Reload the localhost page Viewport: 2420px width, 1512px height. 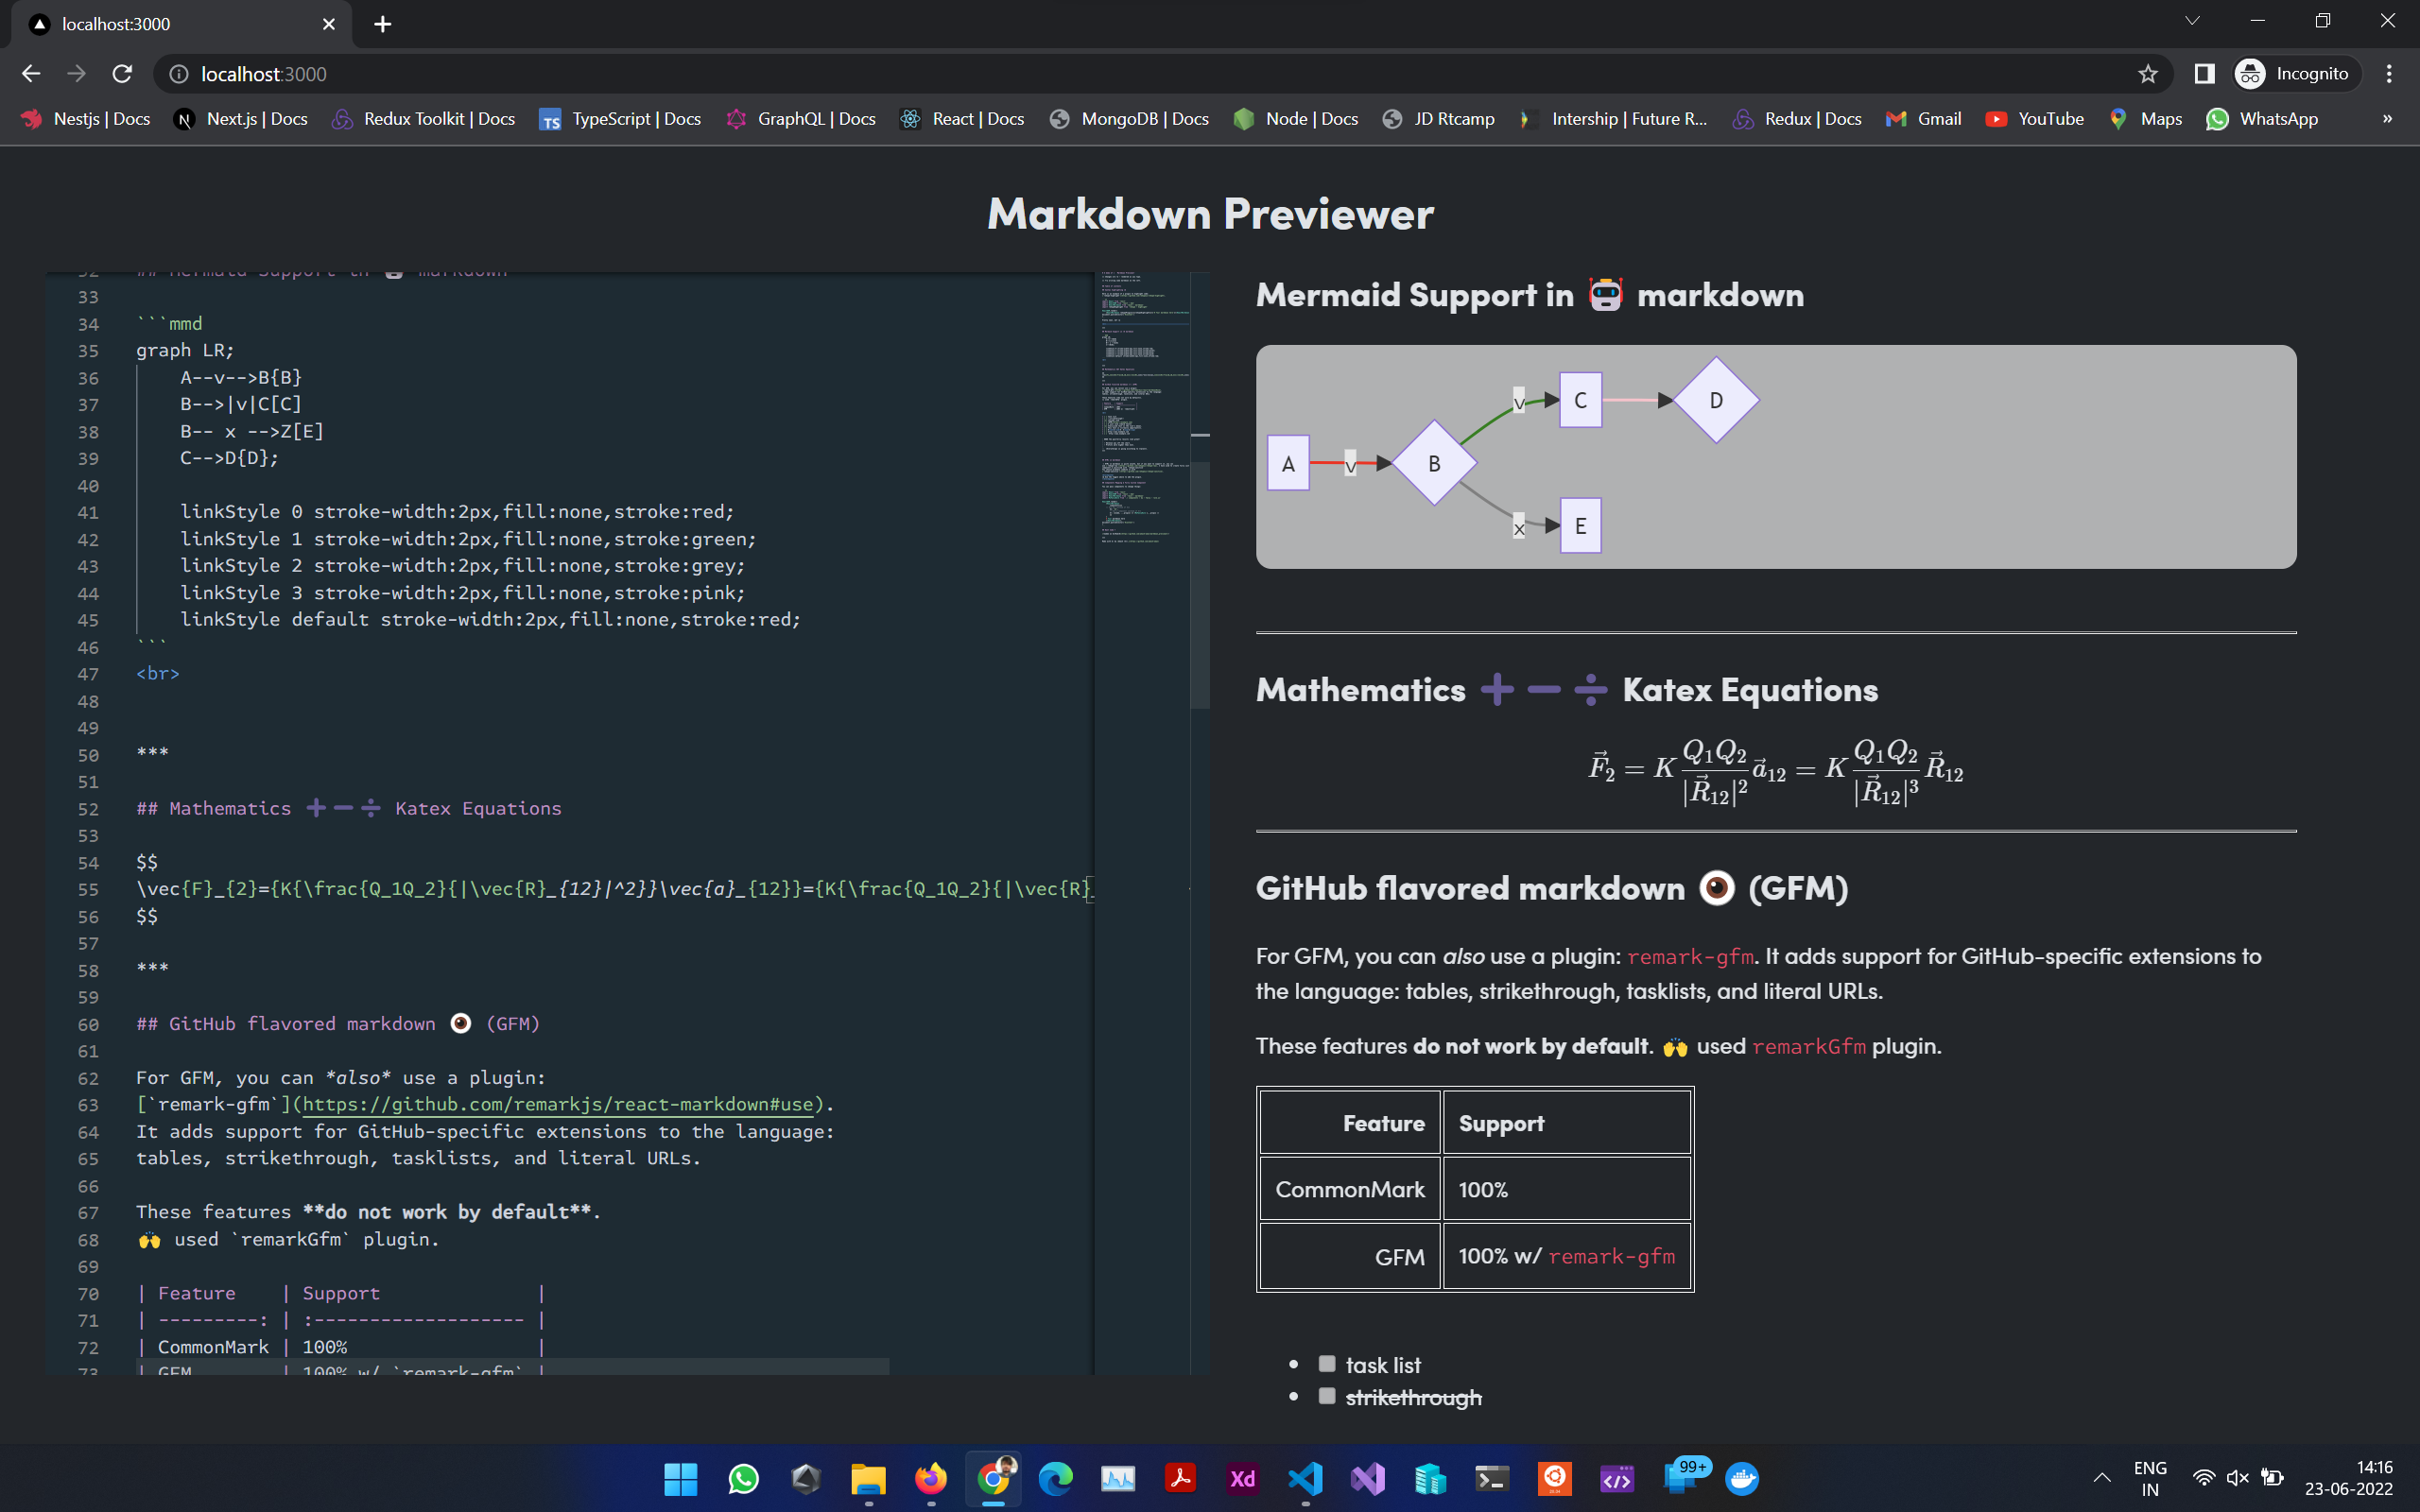pos(122,74)
